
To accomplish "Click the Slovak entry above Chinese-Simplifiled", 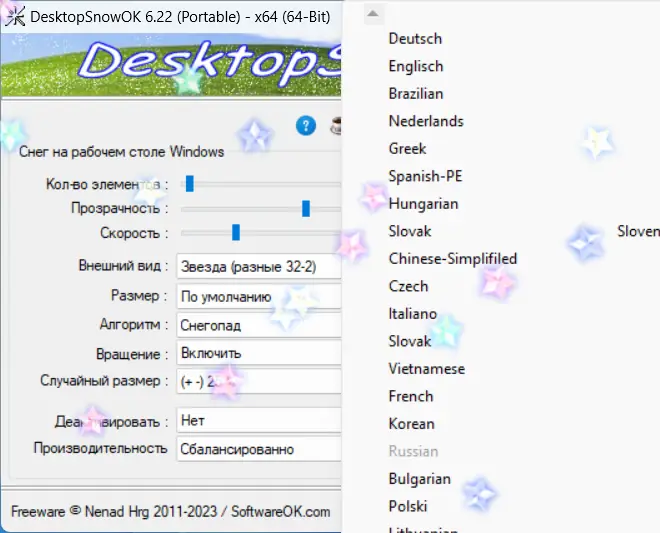I will (x=410, y=231).
